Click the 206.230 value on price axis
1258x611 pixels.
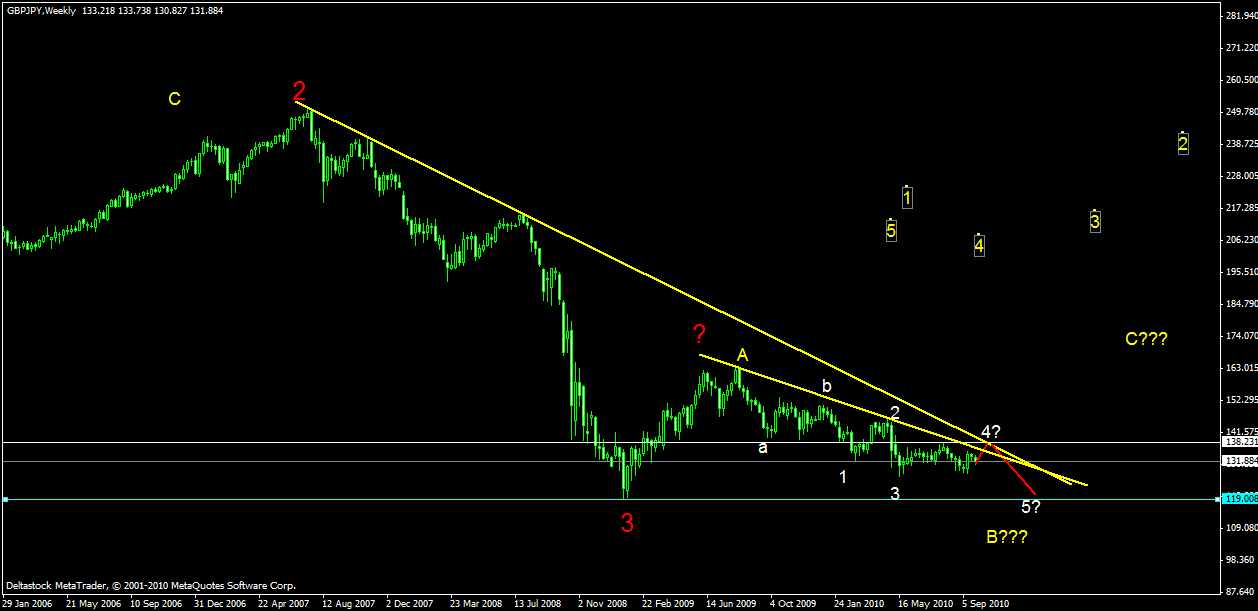tap(1240, 239)
